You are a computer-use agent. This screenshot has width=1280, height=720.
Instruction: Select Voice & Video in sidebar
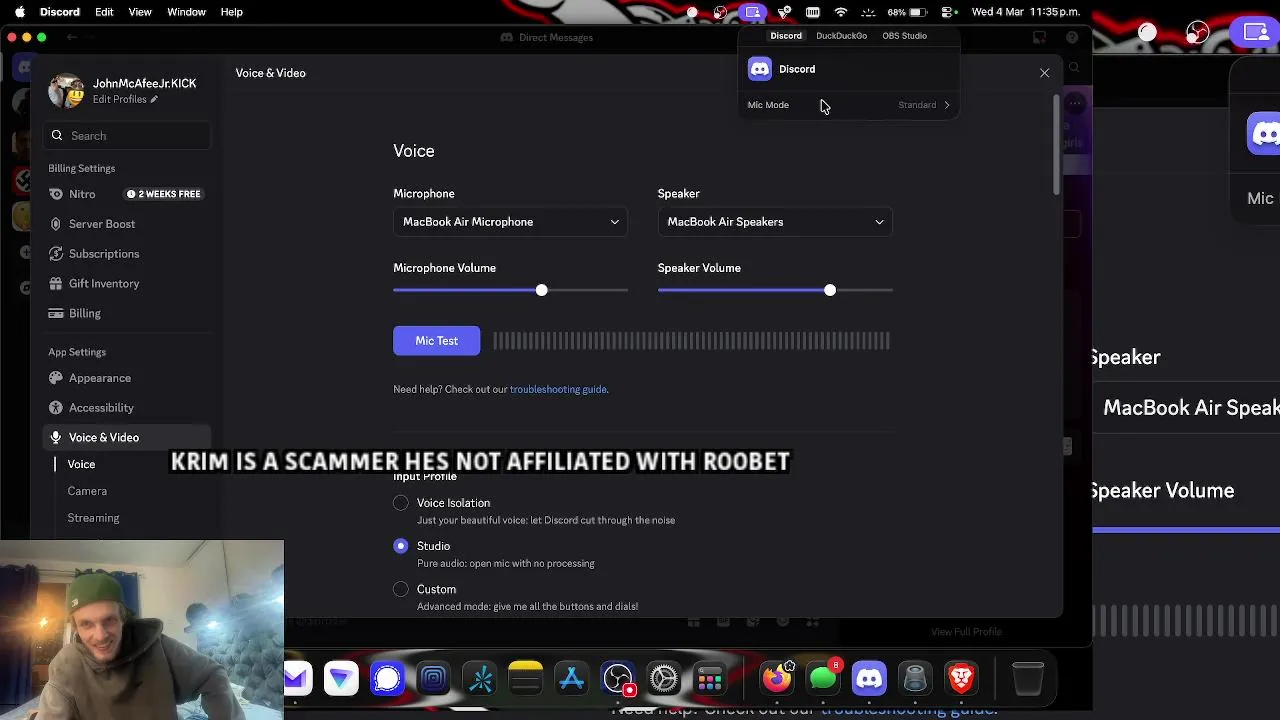tap(127, 438)
